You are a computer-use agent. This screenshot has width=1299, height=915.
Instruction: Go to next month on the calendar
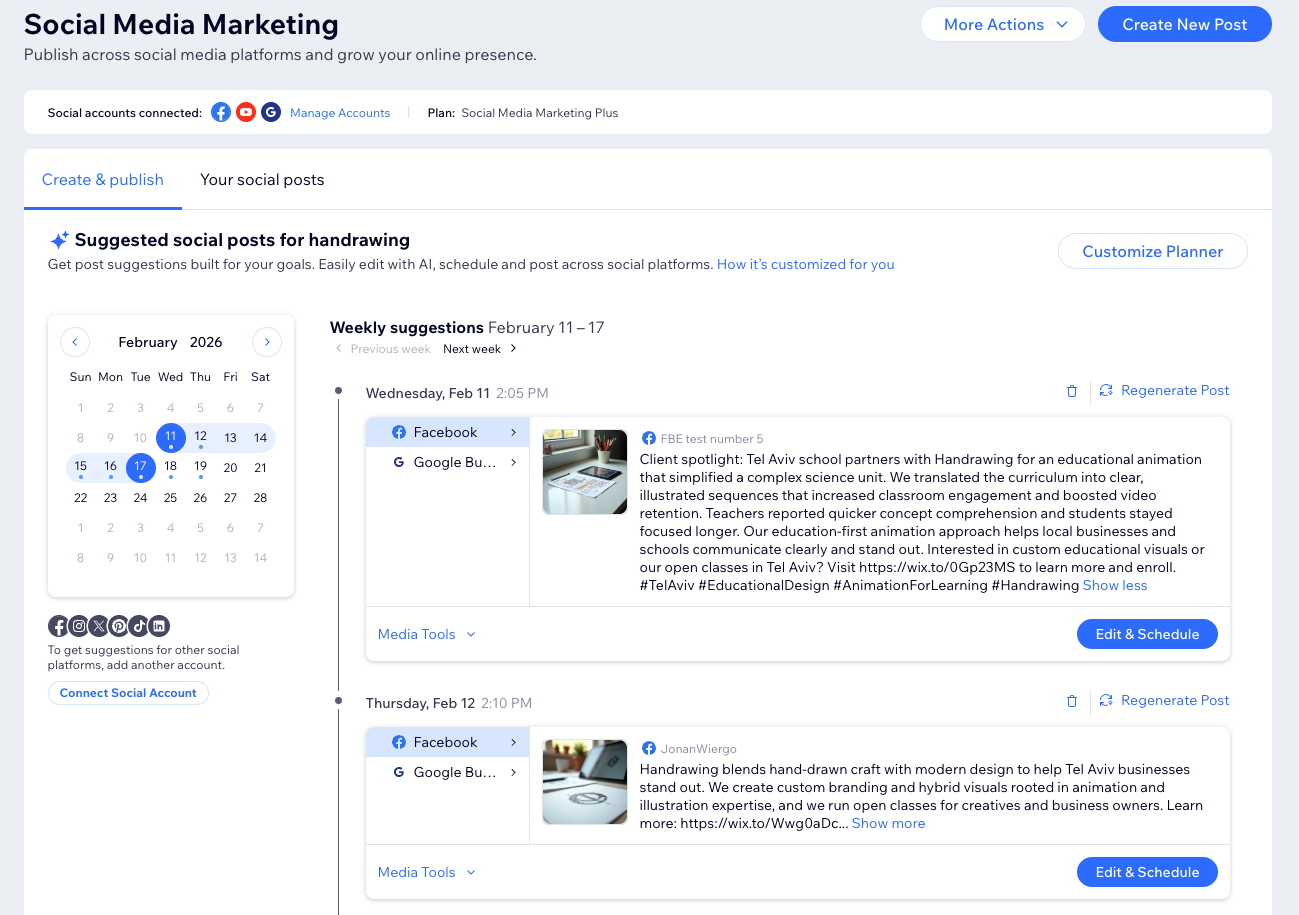(266, 341)
